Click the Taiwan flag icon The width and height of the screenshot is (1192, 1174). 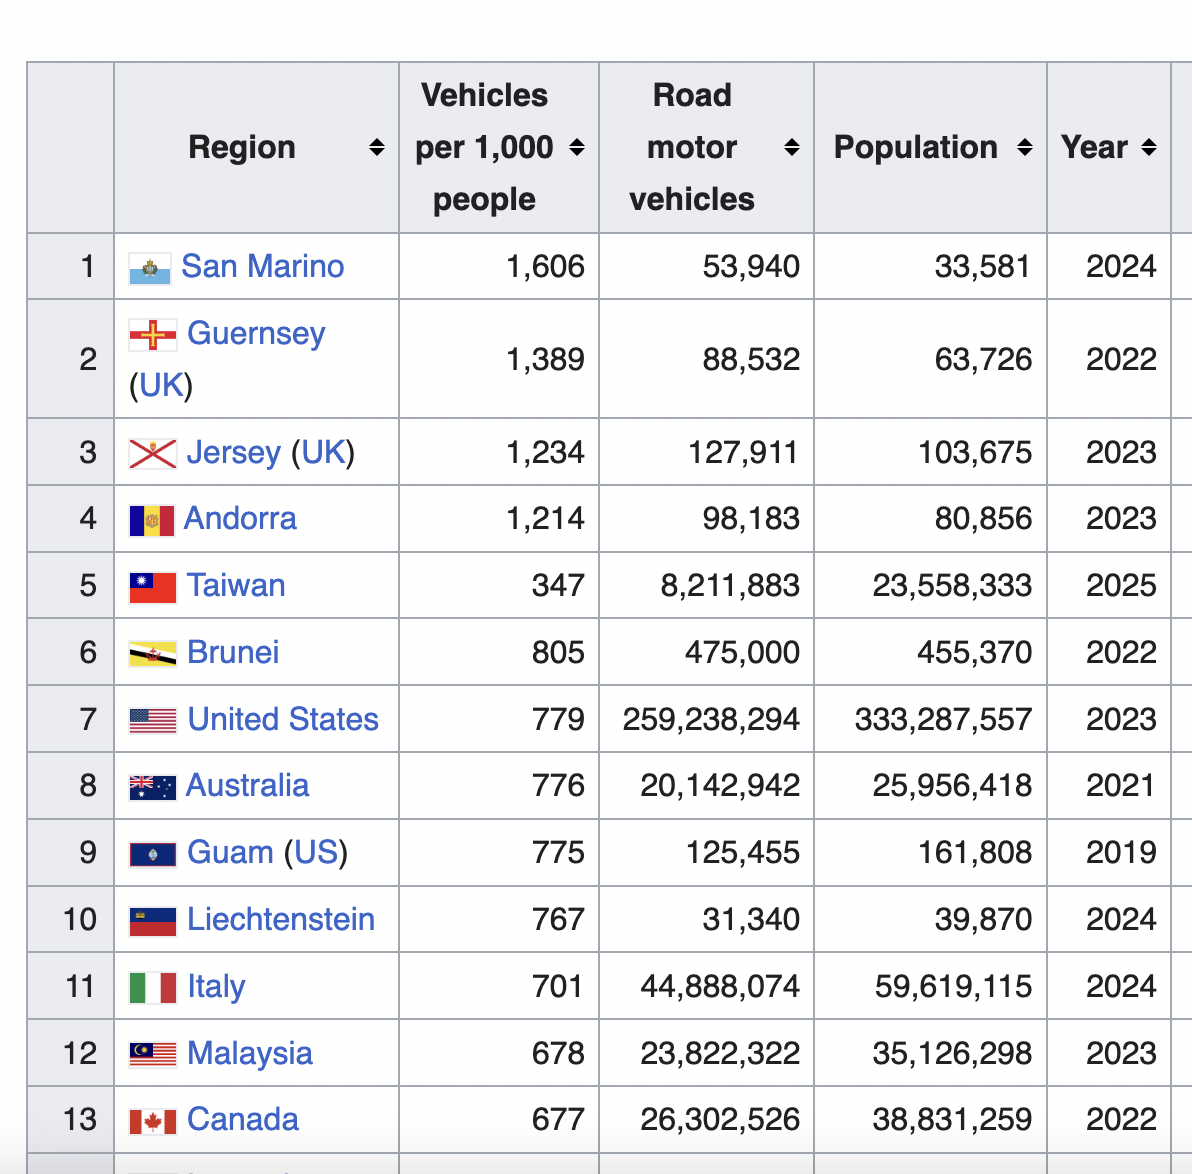[x=152, y=587]
